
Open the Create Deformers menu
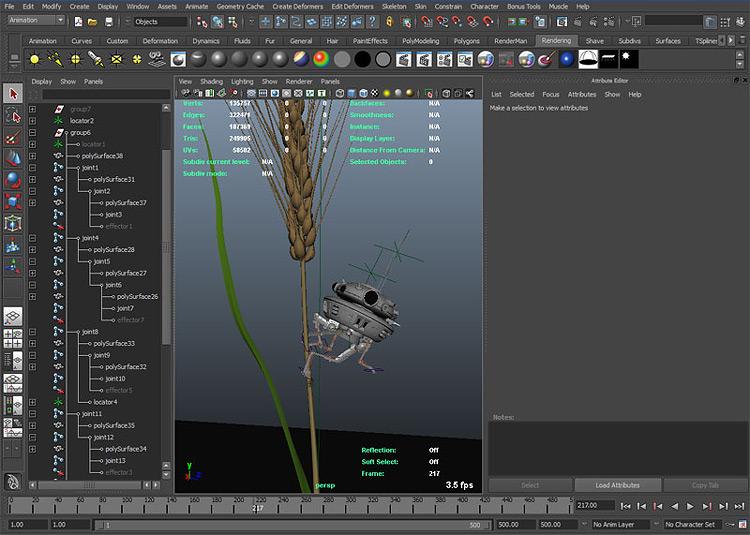pos(298,6)
